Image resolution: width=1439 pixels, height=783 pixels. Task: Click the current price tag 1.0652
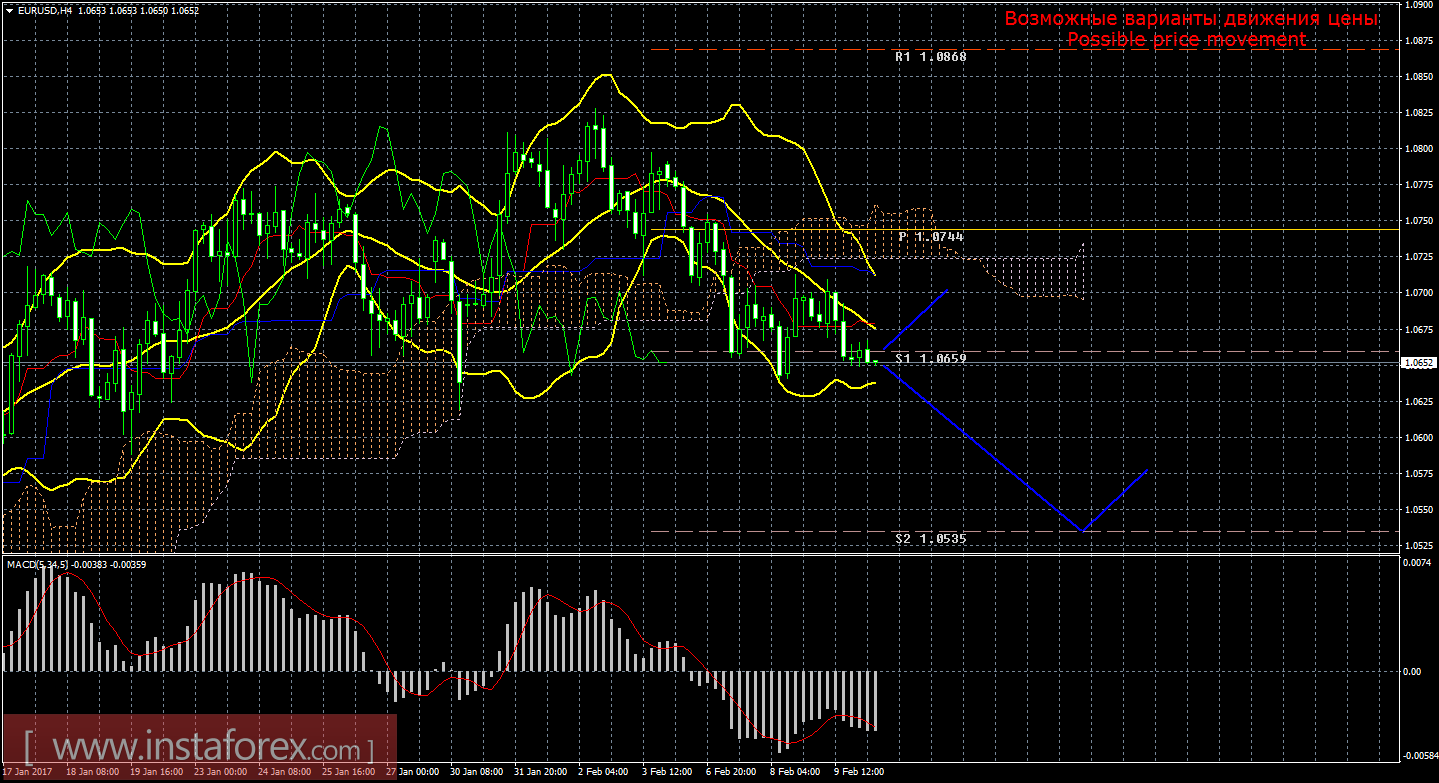(x=1417, y=363)
